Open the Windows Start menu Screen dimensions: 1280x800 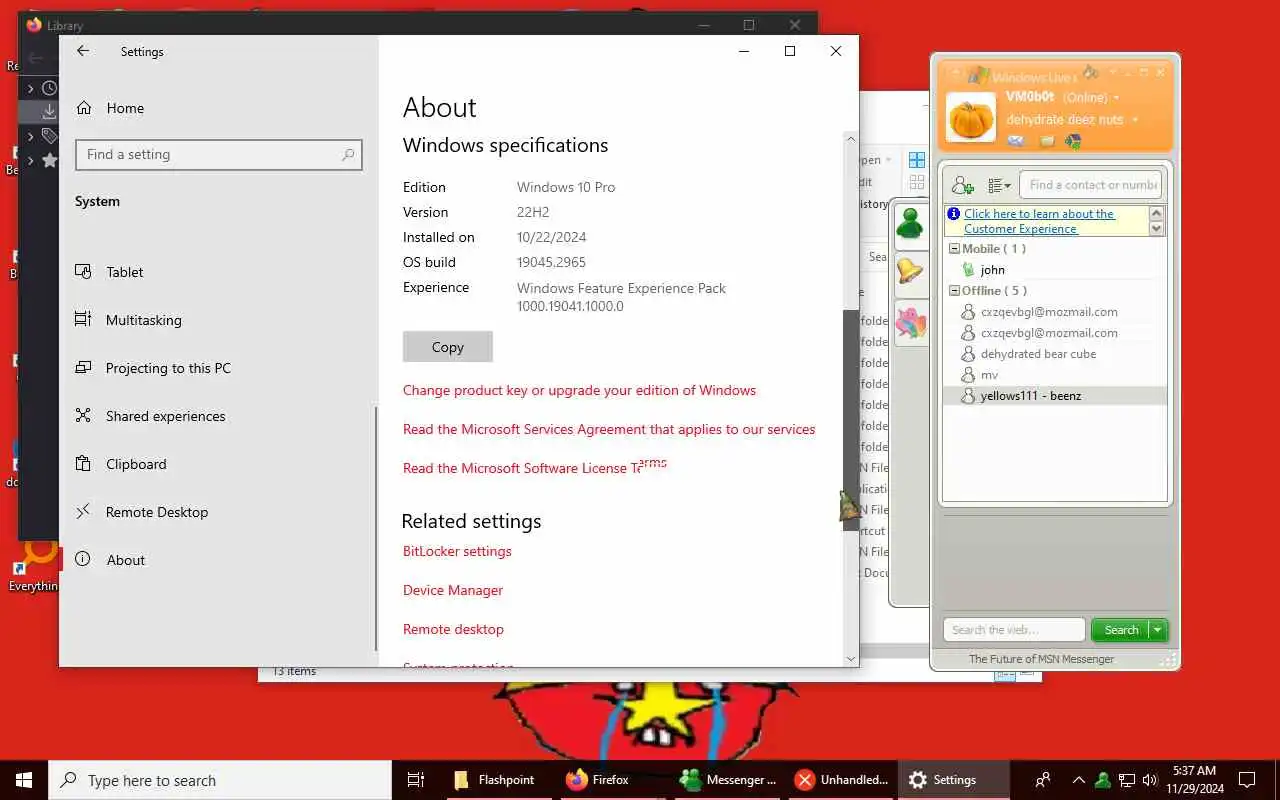(24, 780)
